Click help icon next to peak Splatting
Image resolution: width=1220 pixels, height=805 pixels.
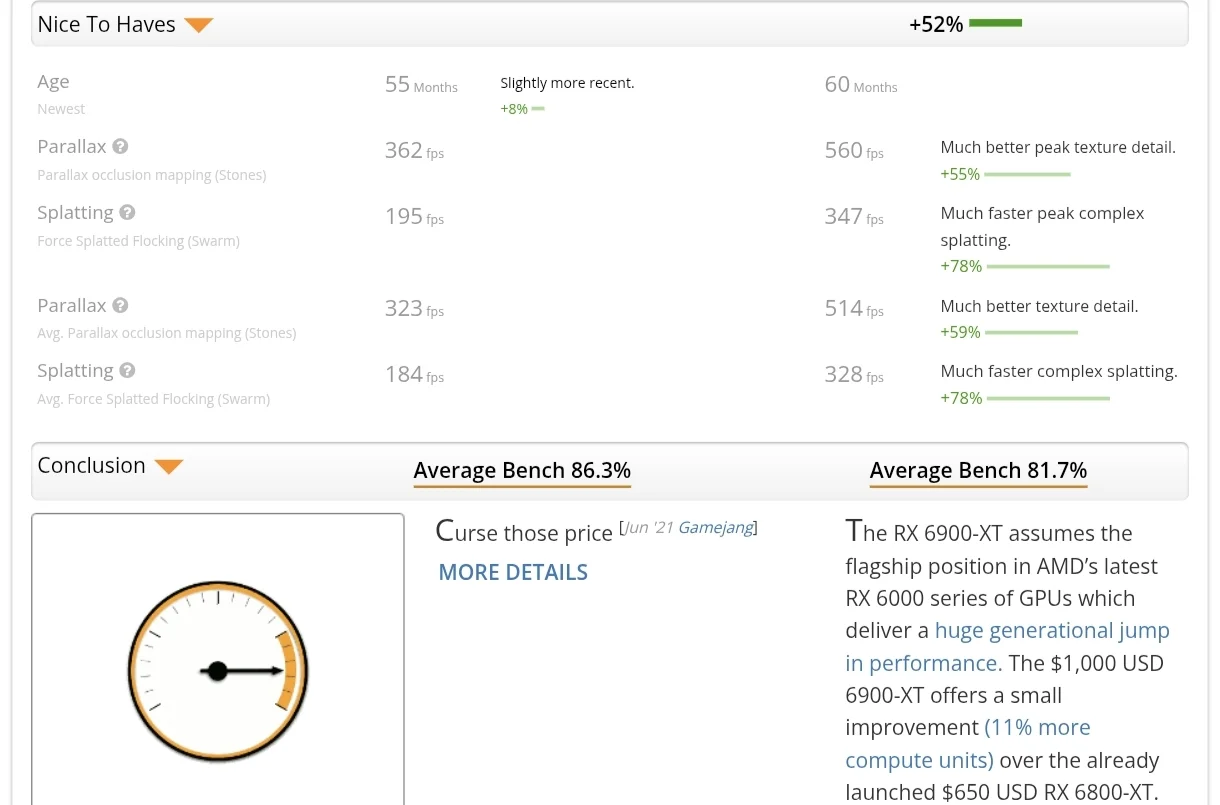coord(127,213)
